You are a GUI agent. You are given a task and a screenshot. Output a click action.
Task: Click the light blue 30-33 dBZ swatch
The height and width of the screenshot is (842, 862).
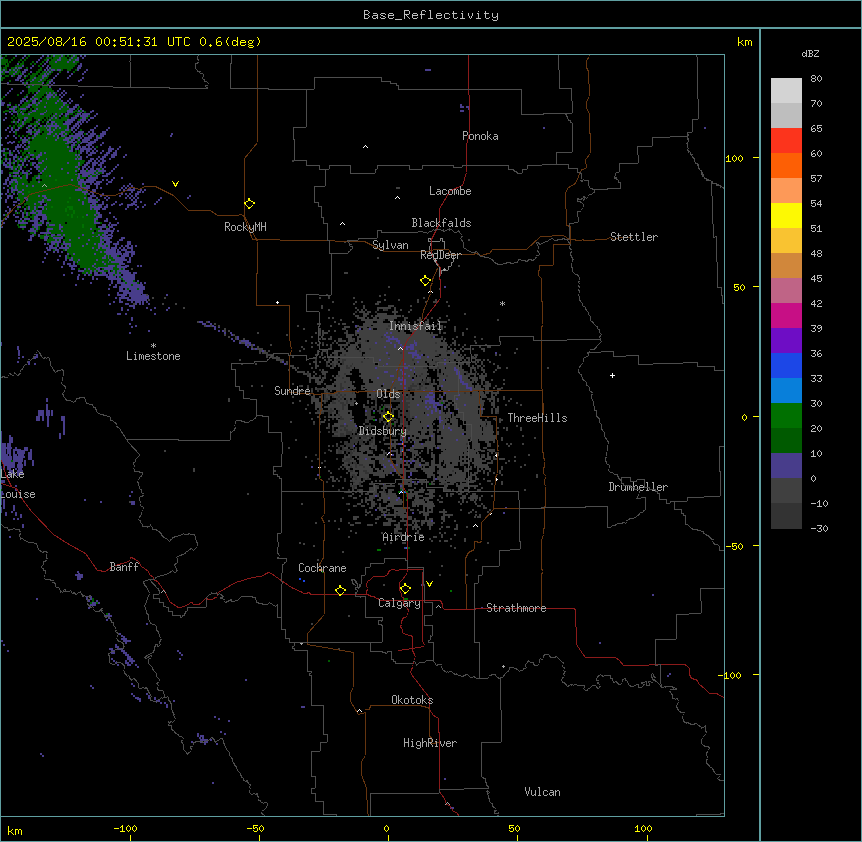coord(786,390)
